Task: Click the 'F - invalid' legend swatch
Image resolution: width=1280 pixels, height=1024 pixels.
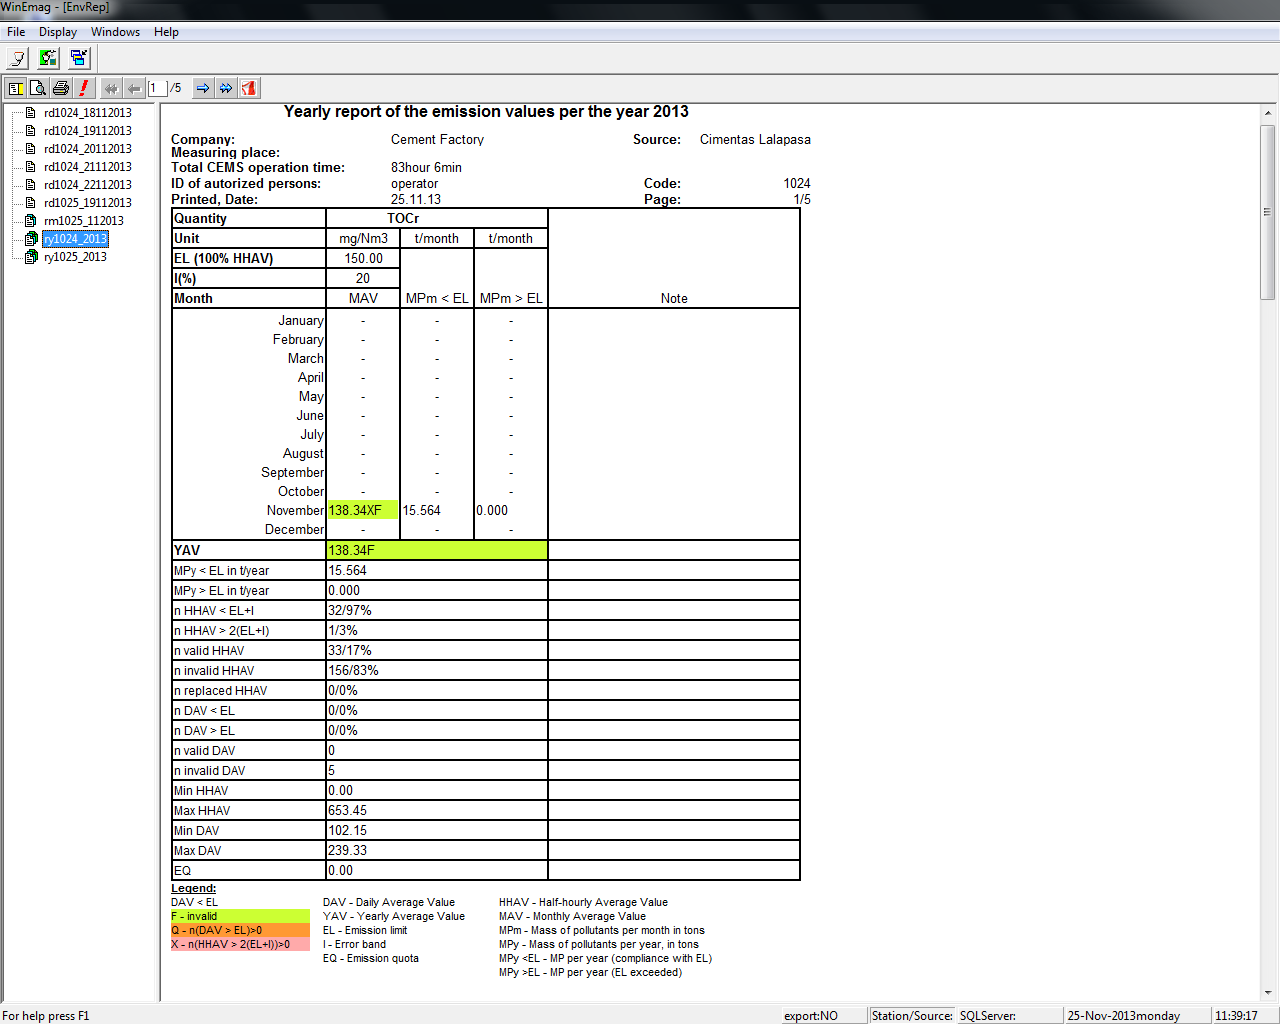Action: point(240,916)
